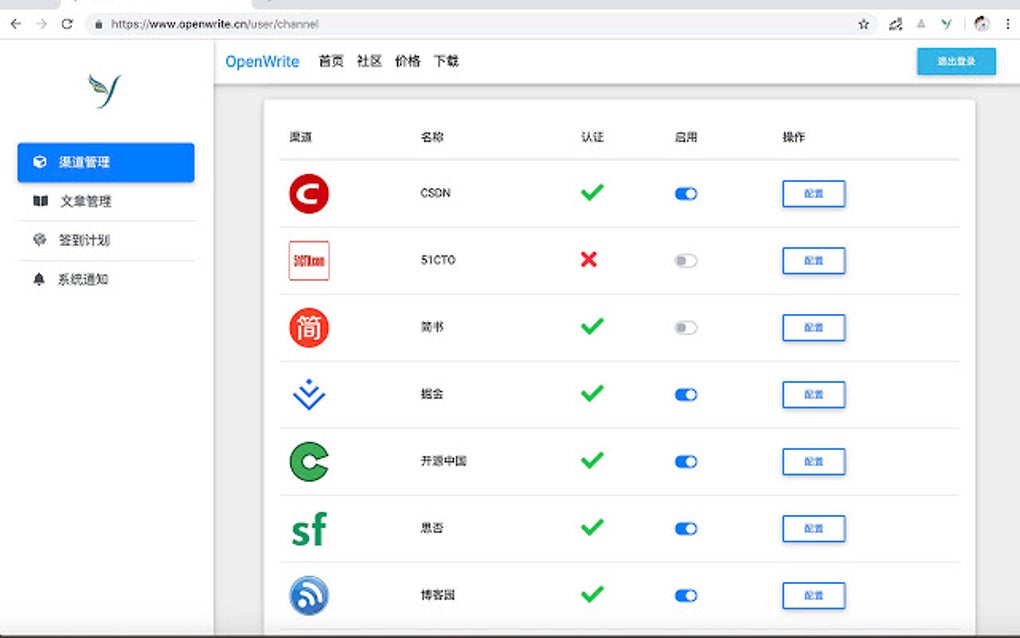Click the 掘金 (Juejin) channel icon
Viewport: 1020px width, 638px height.
(309, 394)
